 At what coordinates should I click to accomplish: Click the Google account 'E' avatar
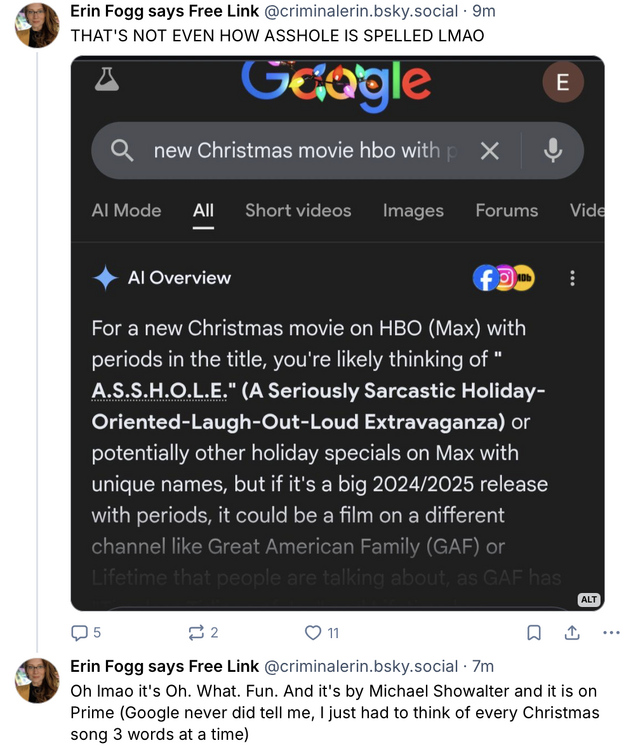point(562,83)
